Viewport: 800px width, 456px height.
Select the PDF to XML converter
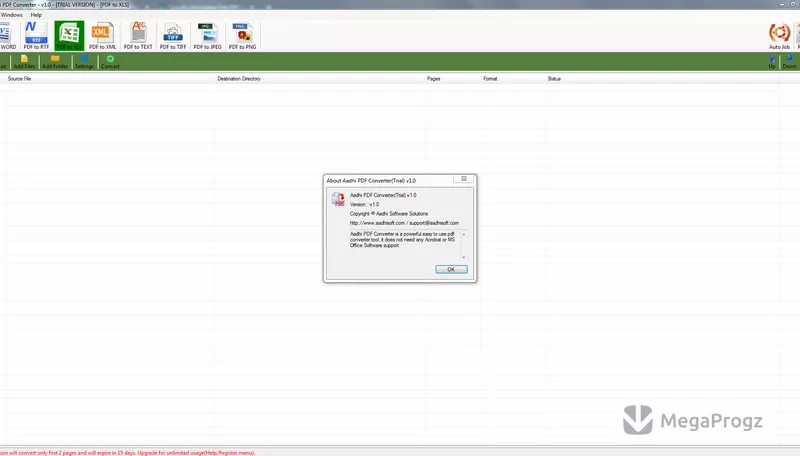pos(103,36)
